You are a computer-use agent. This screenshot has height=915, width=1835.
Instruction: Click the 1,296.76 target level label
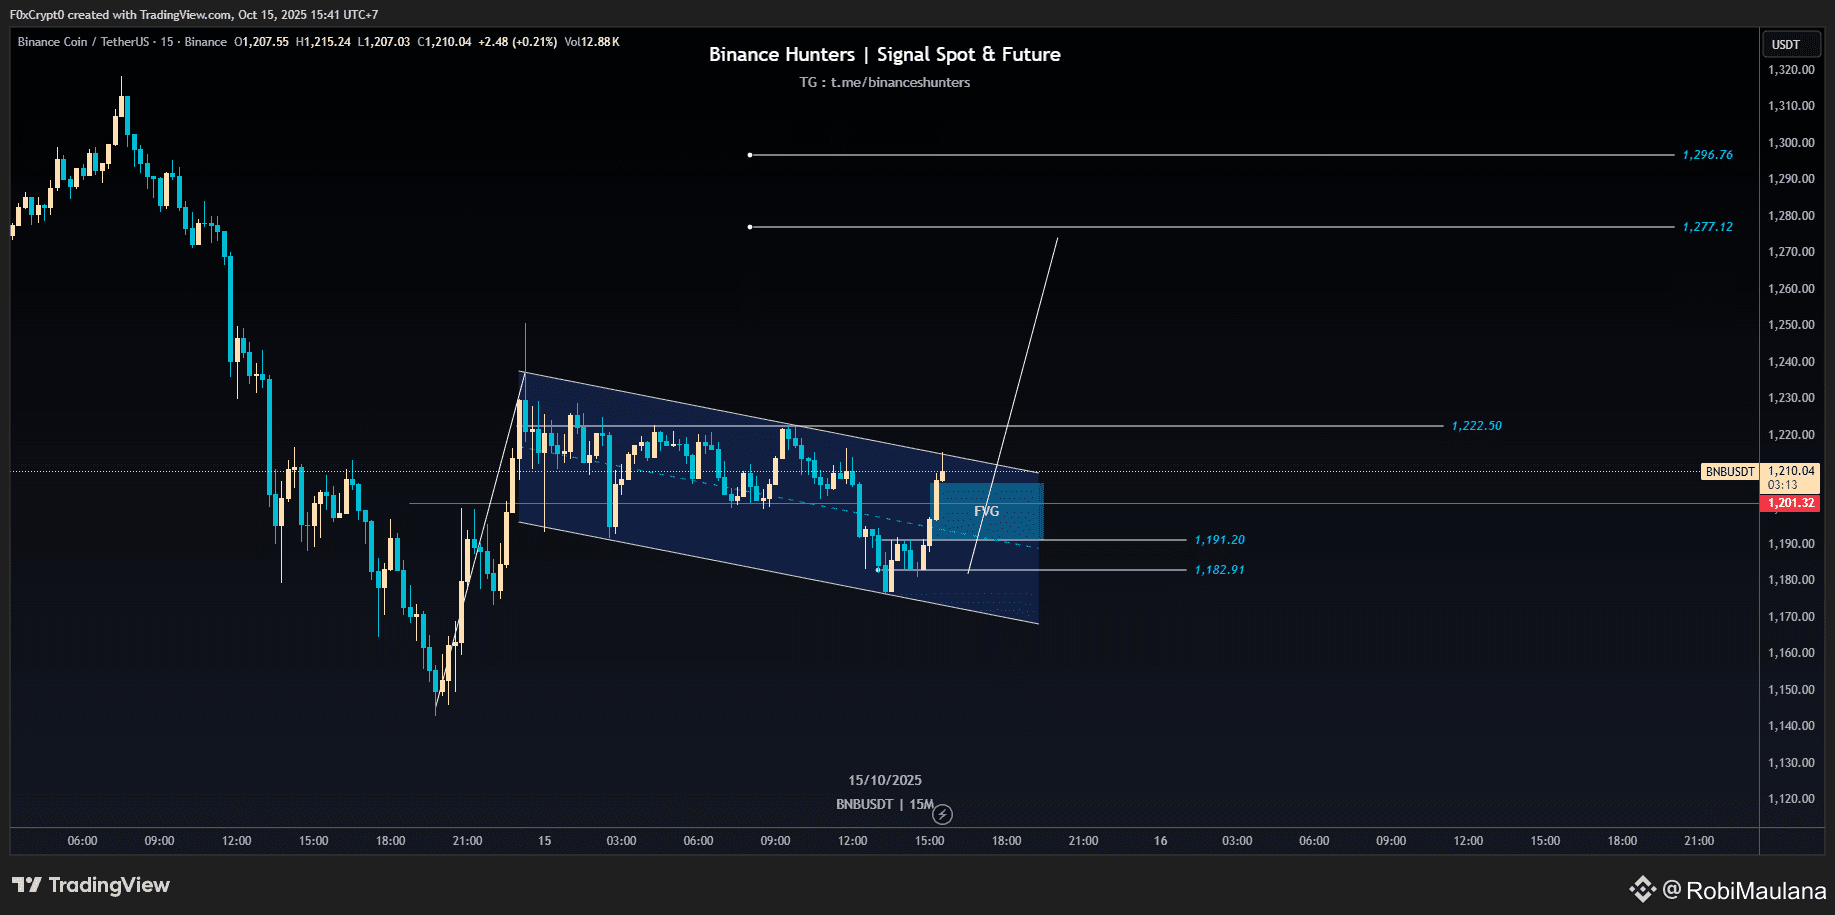pyautogui.click(x=1708, y=155)
